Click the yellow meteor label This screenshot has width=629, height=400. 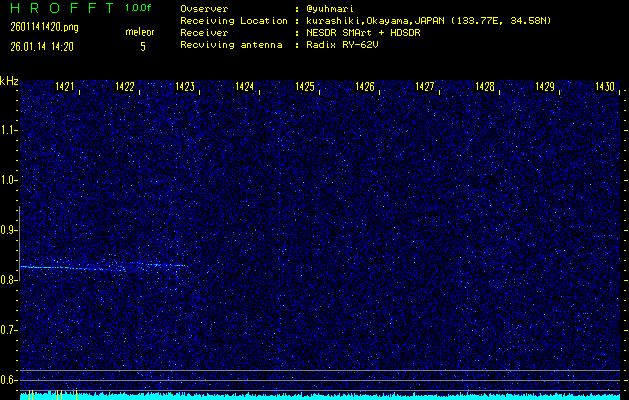pos(139,32)
